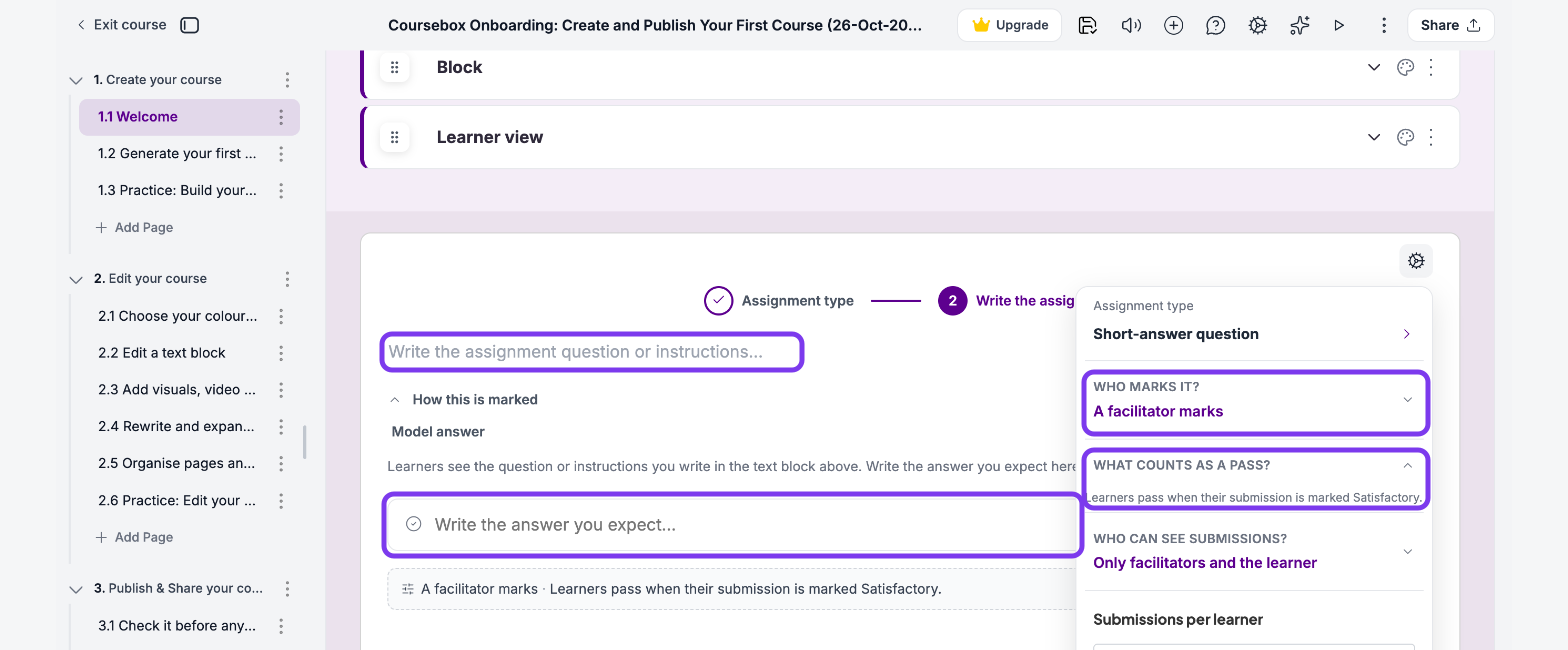The image size is (1568, 650).
Task: Click the Model answer label
Action: [438, 432]
